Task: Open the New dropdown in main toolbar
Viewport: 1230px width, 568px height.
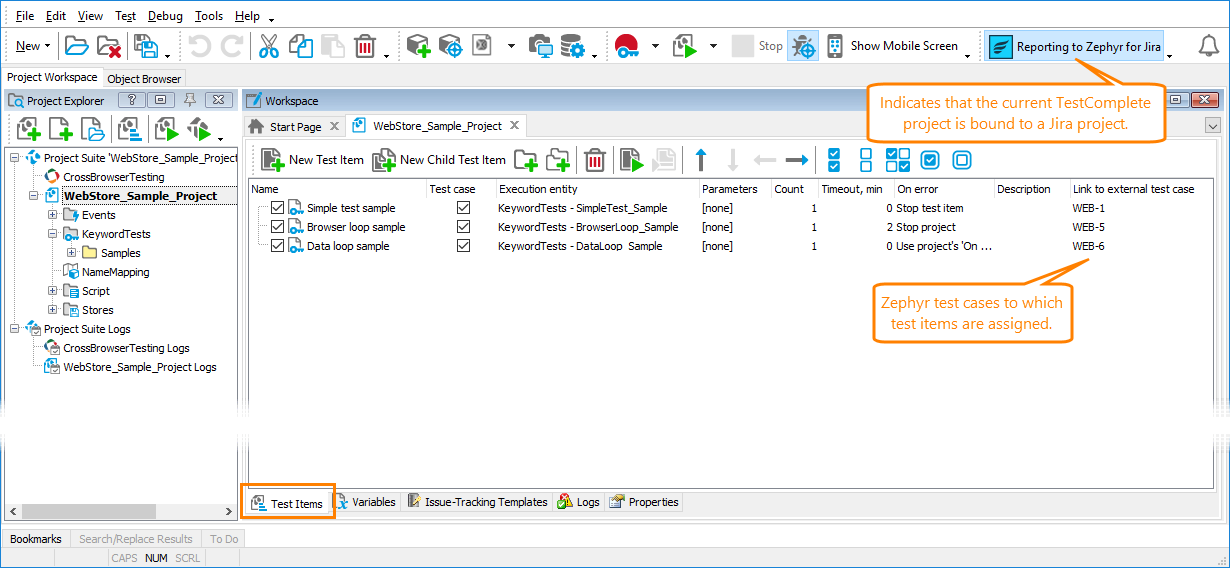Action: pyautogui.click(x=33, y=46)
